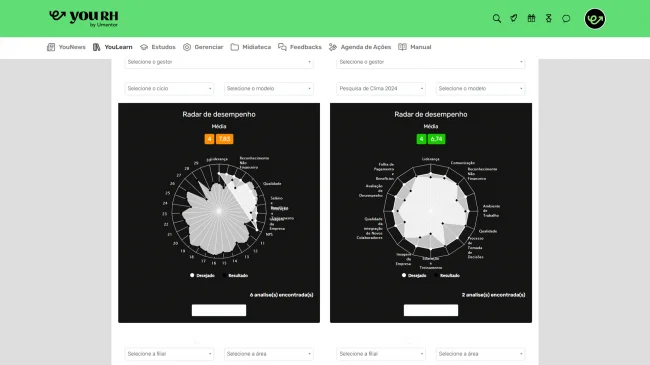Click 'Ambiente de Trabalho' radar label
This screenshot has width=650, height=365.
point(491,211)
